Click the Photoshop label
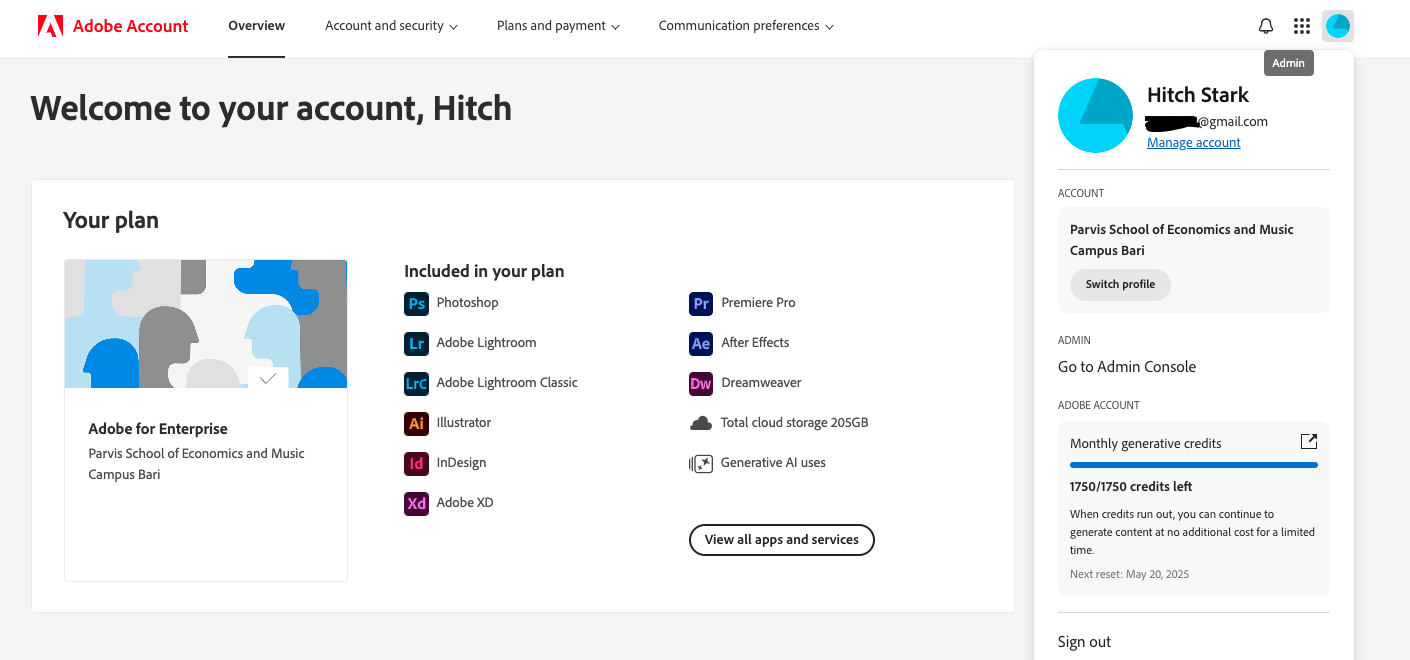The height and width of the screenshot is (660, 1410). click(467, 303)
